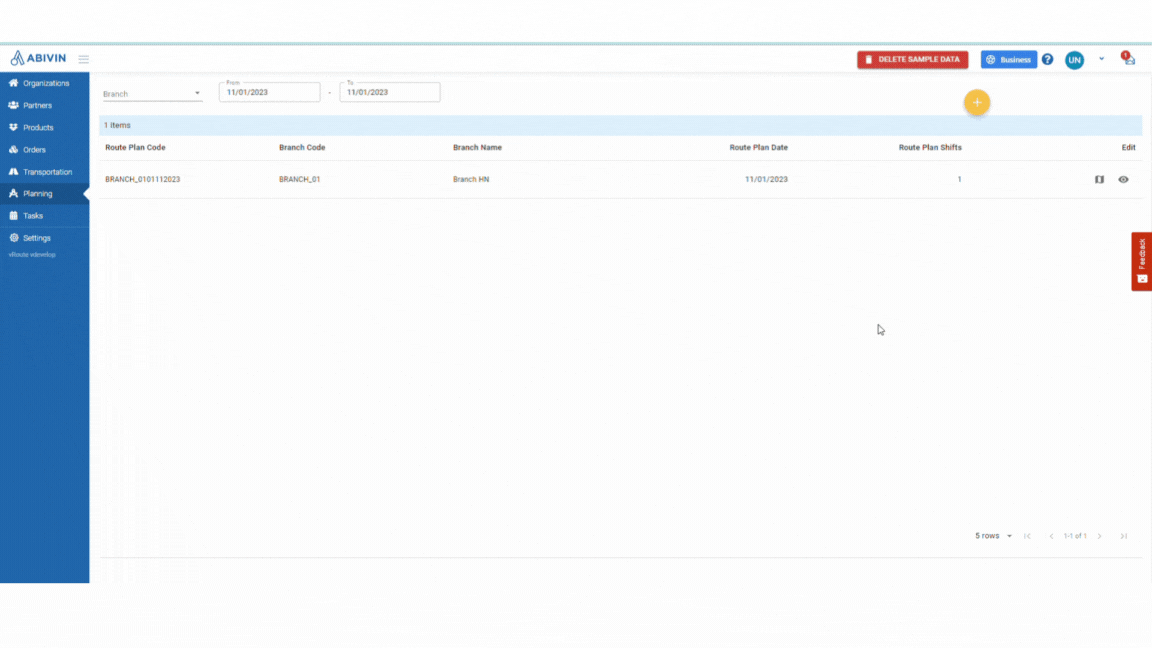Open Transportation in the sidebar
Viewport: 1152px width, 648px height.
(44, 171)
